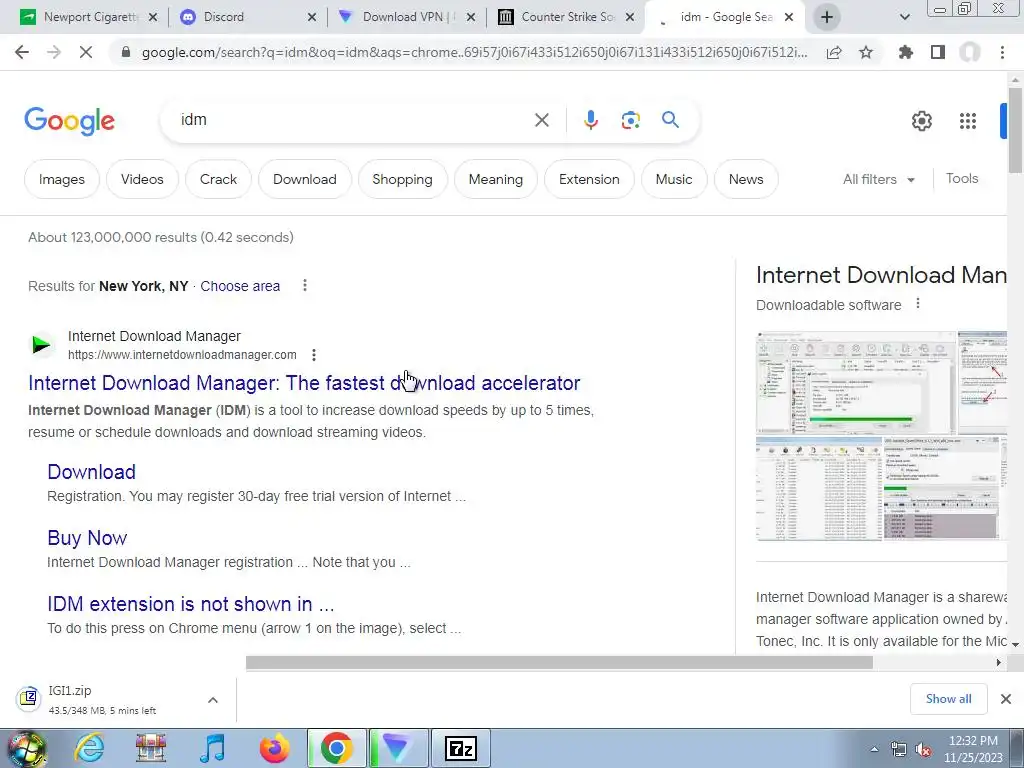This screenshot has height=768, width=1024.
Task: Start voice search with microphone icon
Action: pyautogui.click(x=590, y=120)
